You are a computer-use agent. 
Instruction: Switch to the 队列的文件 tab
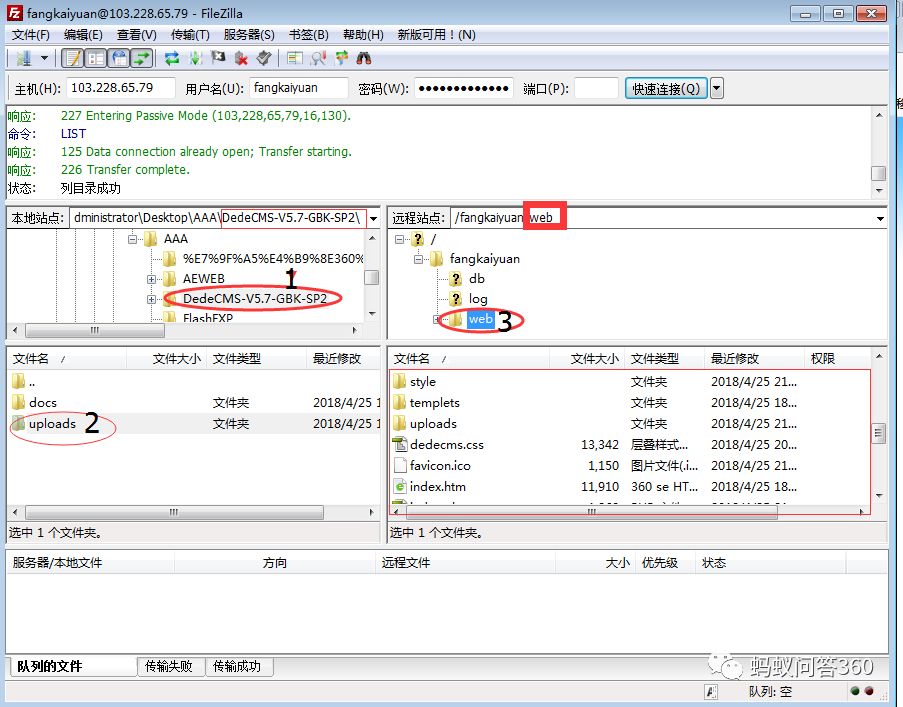pyautogui.click(x=73, y=666)
